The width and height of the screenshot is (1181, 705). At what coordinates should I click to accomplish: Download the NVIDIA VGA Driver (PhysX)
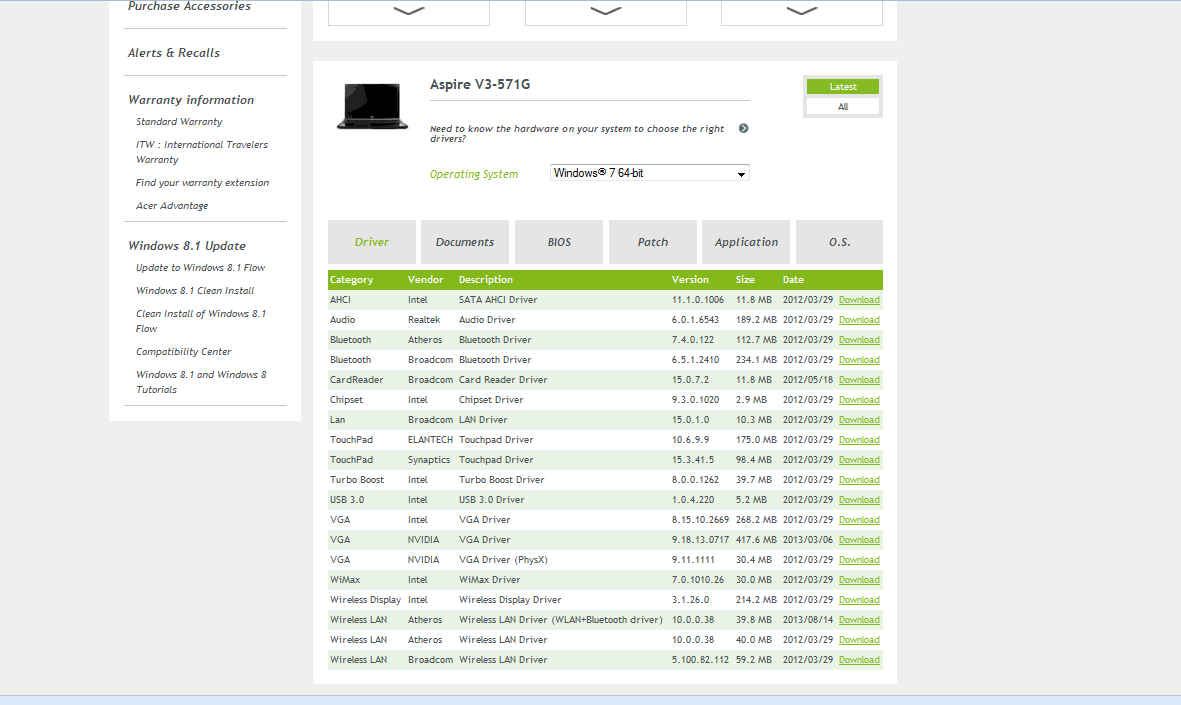859,560
